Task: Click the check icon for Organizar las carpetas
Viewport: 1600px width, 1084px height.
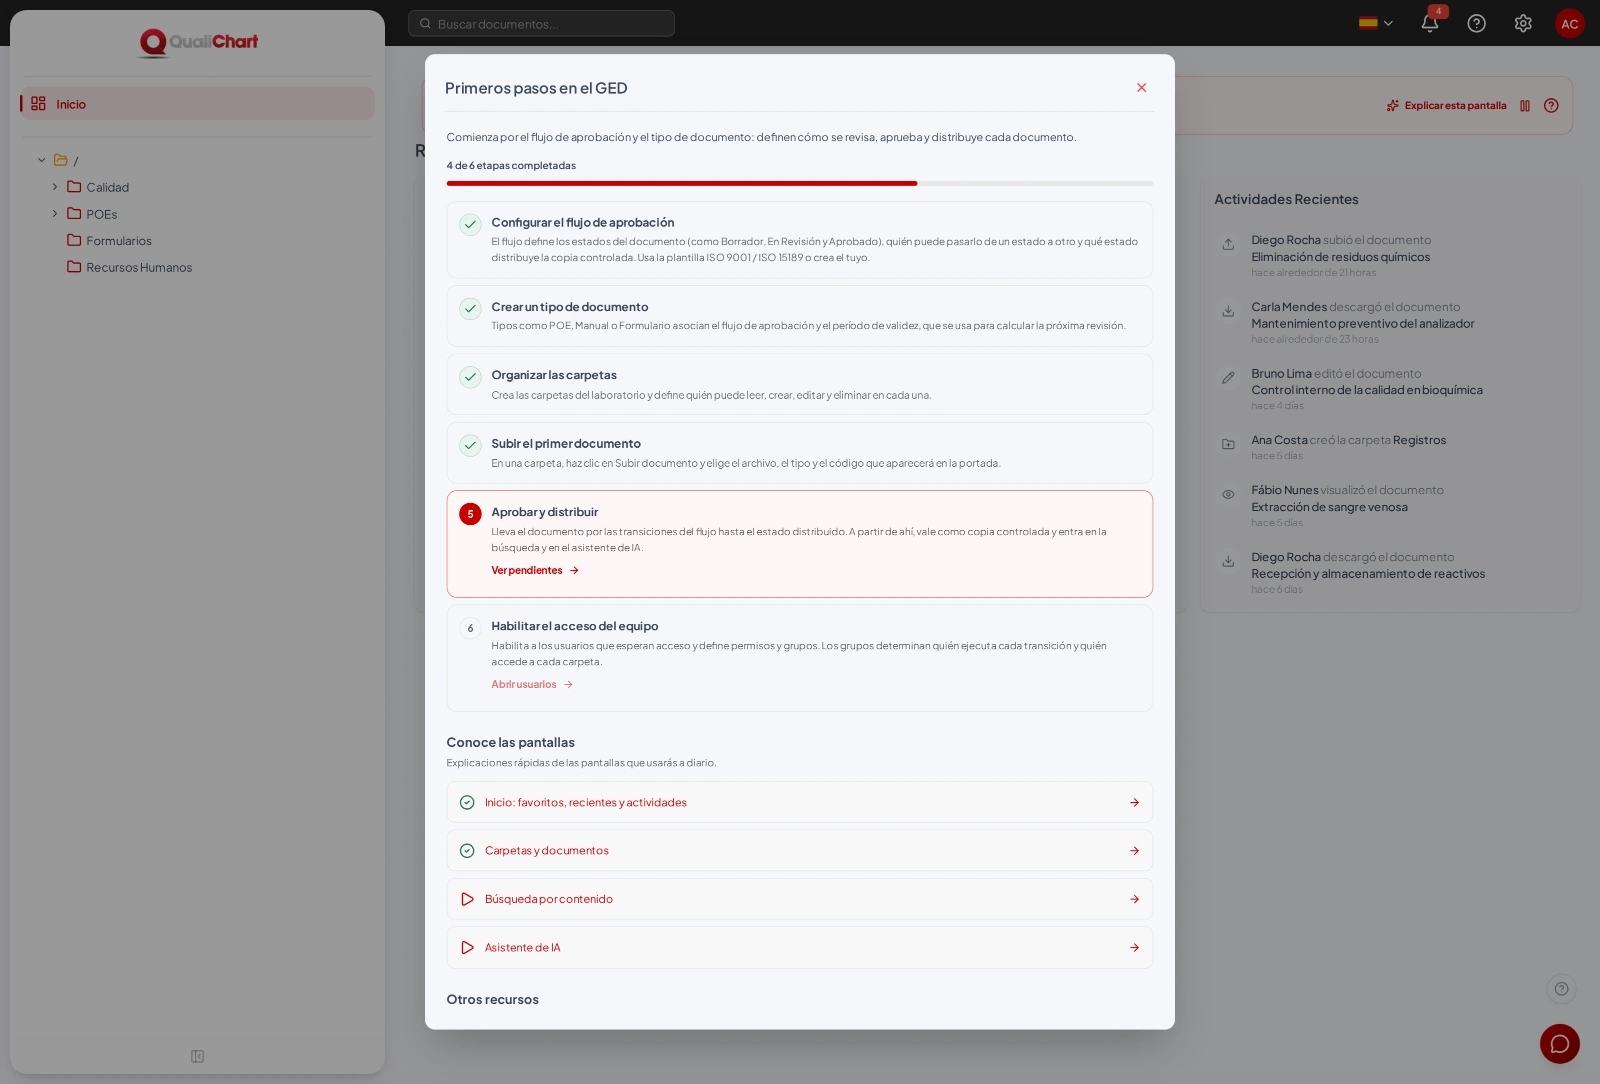Action: [x=470, y=377]
